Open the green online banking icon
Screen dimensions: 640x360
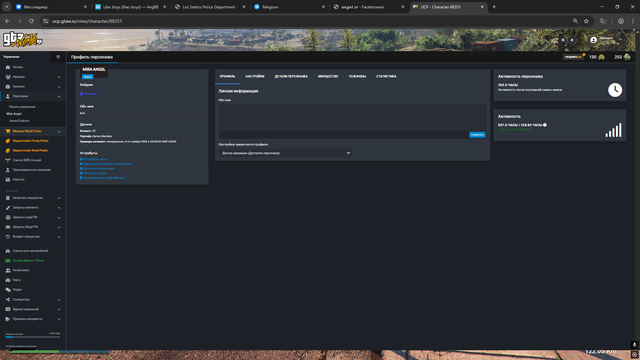click(x=8, y=260)
